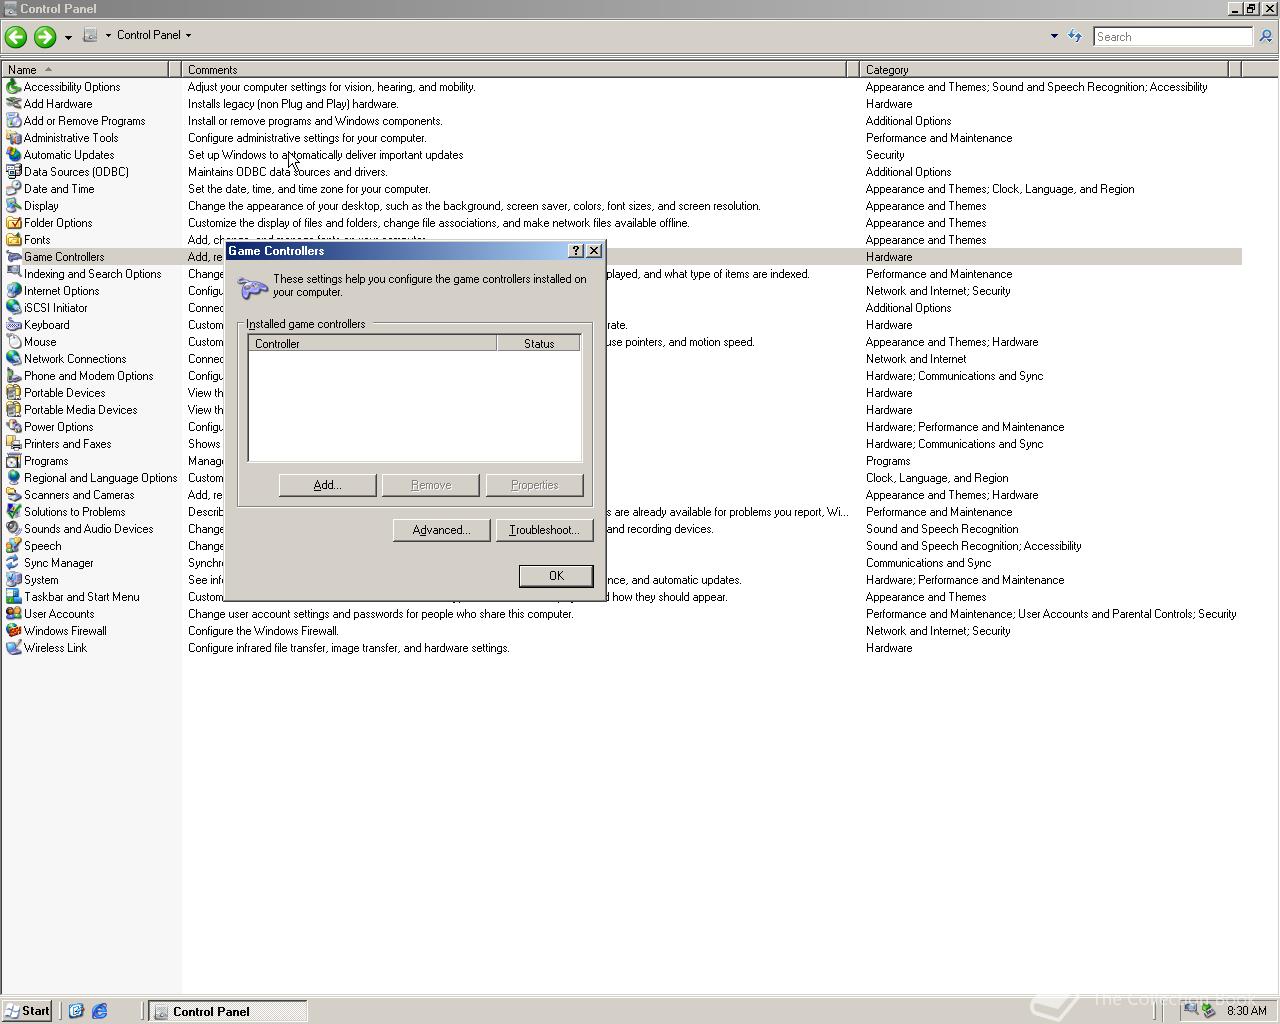
Task: Click the Controller column header in dialog
Action: click(x=373, y=343)
